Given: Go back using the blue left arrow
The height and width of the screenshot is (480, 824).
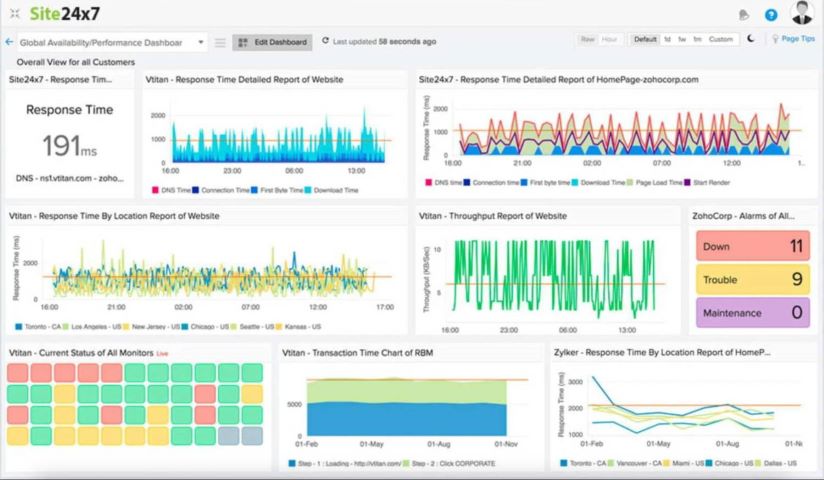Looking at the screenshot, I should (9, 42).
